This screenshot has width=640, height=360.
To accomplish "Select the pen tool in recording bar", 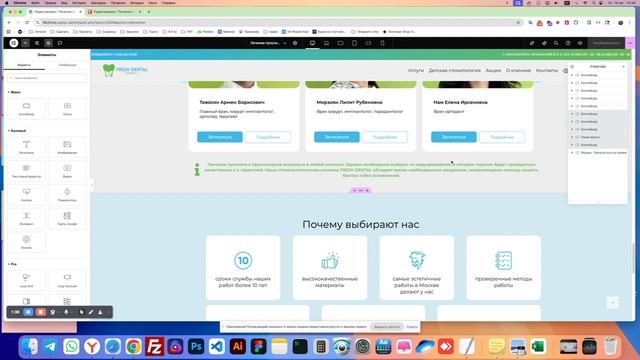I will click(91, 312).
